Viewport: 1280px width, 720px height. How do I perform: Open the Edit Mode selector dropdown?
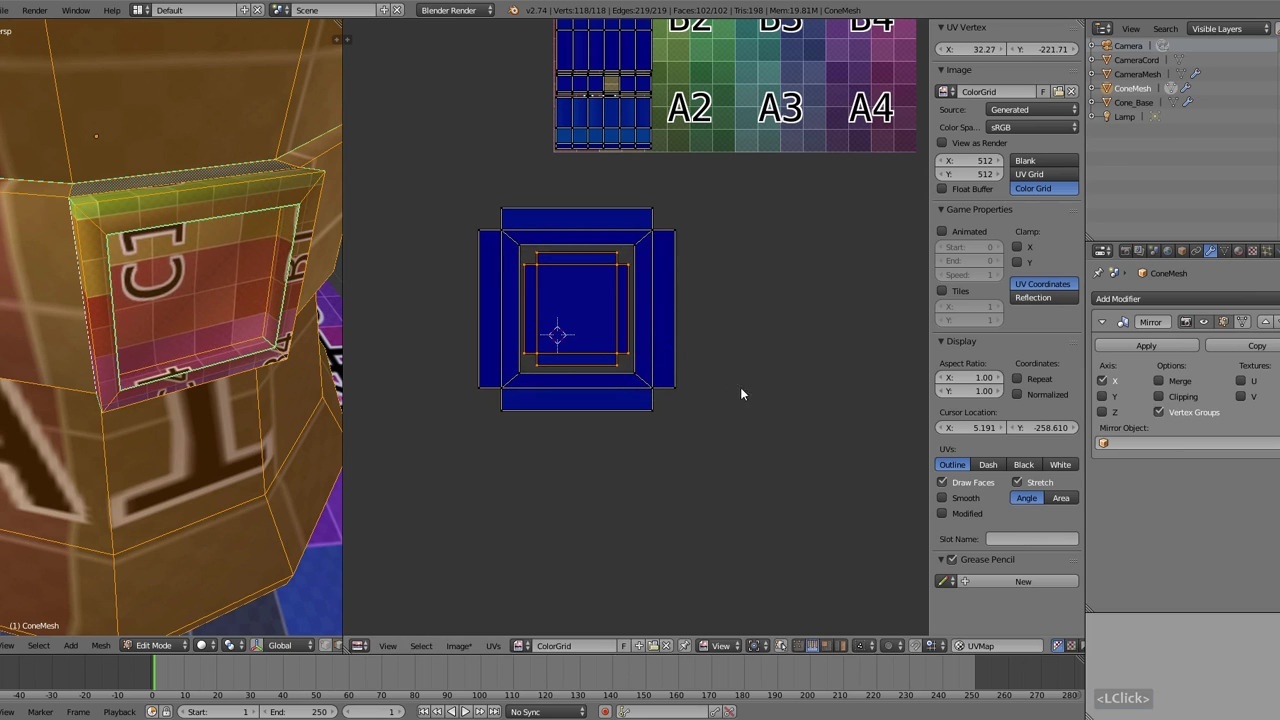pos(154,646)
